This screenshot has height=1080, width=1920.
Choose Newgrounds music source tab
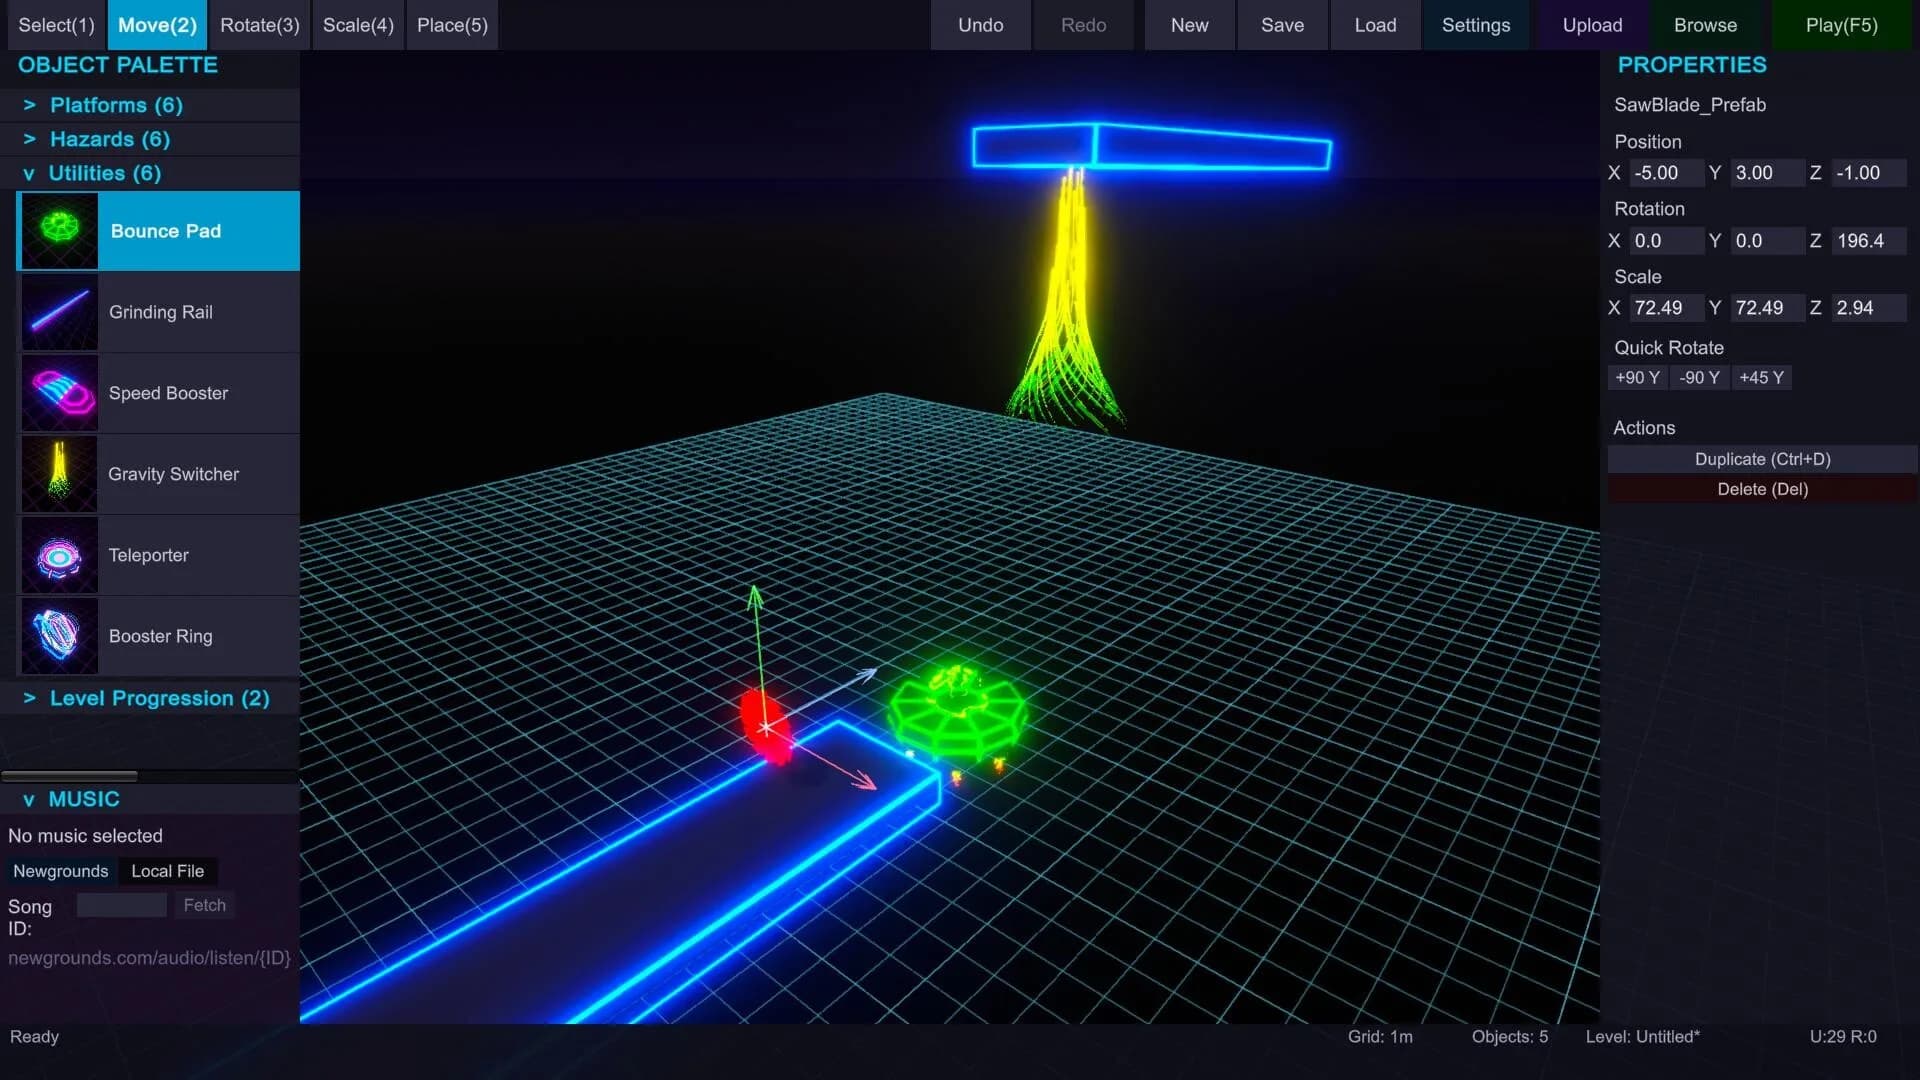pos(61,871)
